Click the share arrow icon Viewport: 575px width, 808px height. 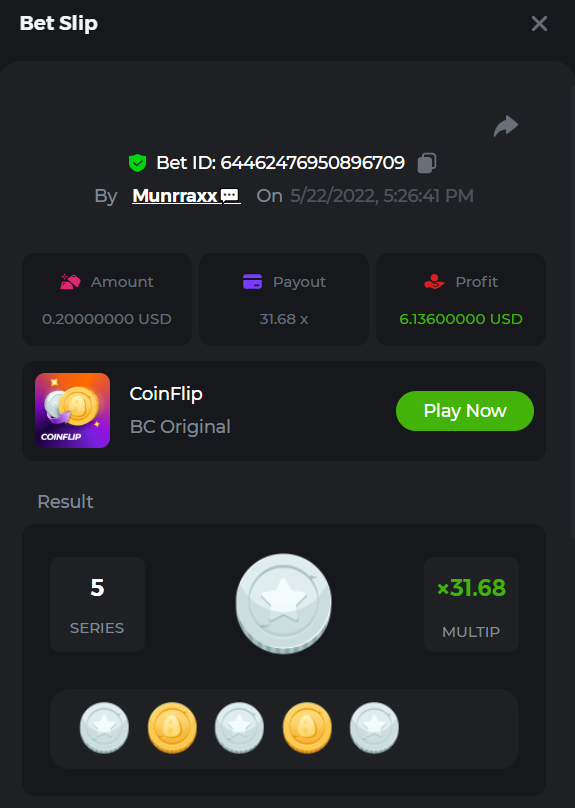click(506, 126)
